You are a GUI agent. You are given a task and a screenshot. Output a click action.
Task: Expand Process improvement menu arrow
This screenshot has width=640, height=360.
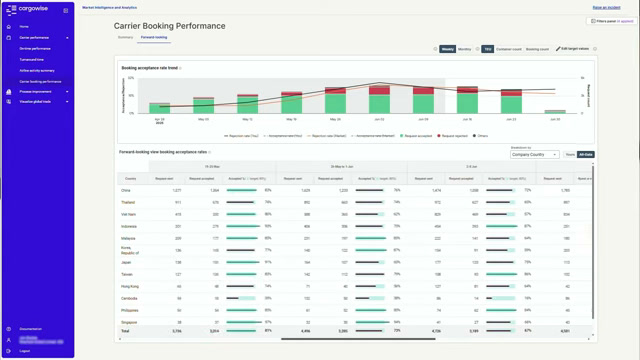tap(67, 92)
